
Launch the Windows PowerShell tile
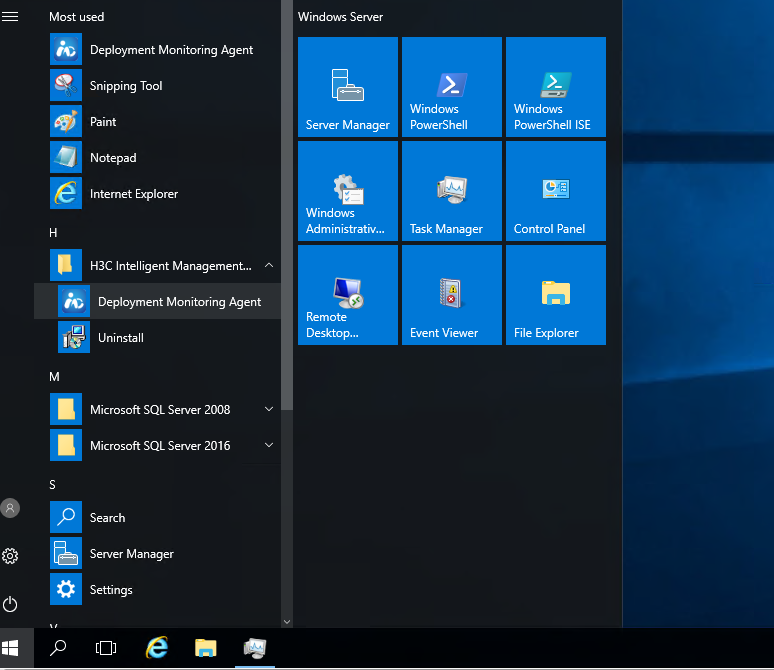point(452,87)
